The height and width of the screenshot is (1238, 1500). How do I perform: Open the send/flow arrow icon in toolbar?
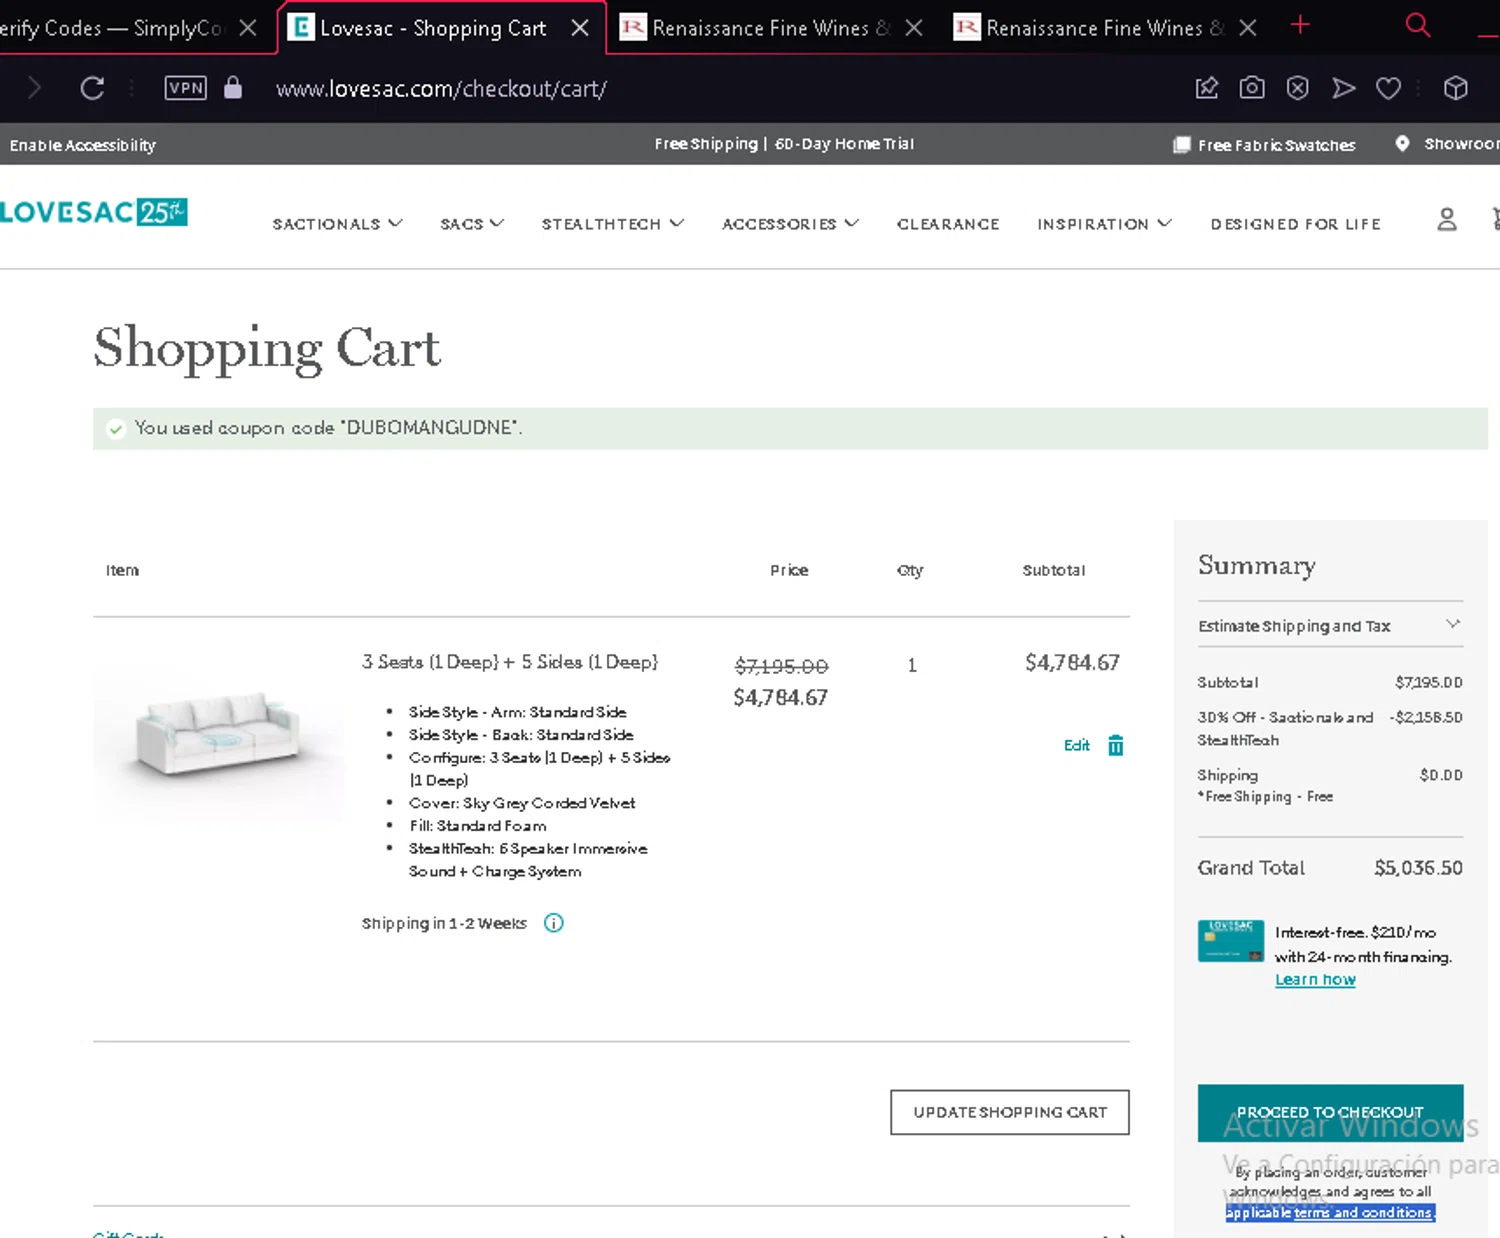(1343, 88)
